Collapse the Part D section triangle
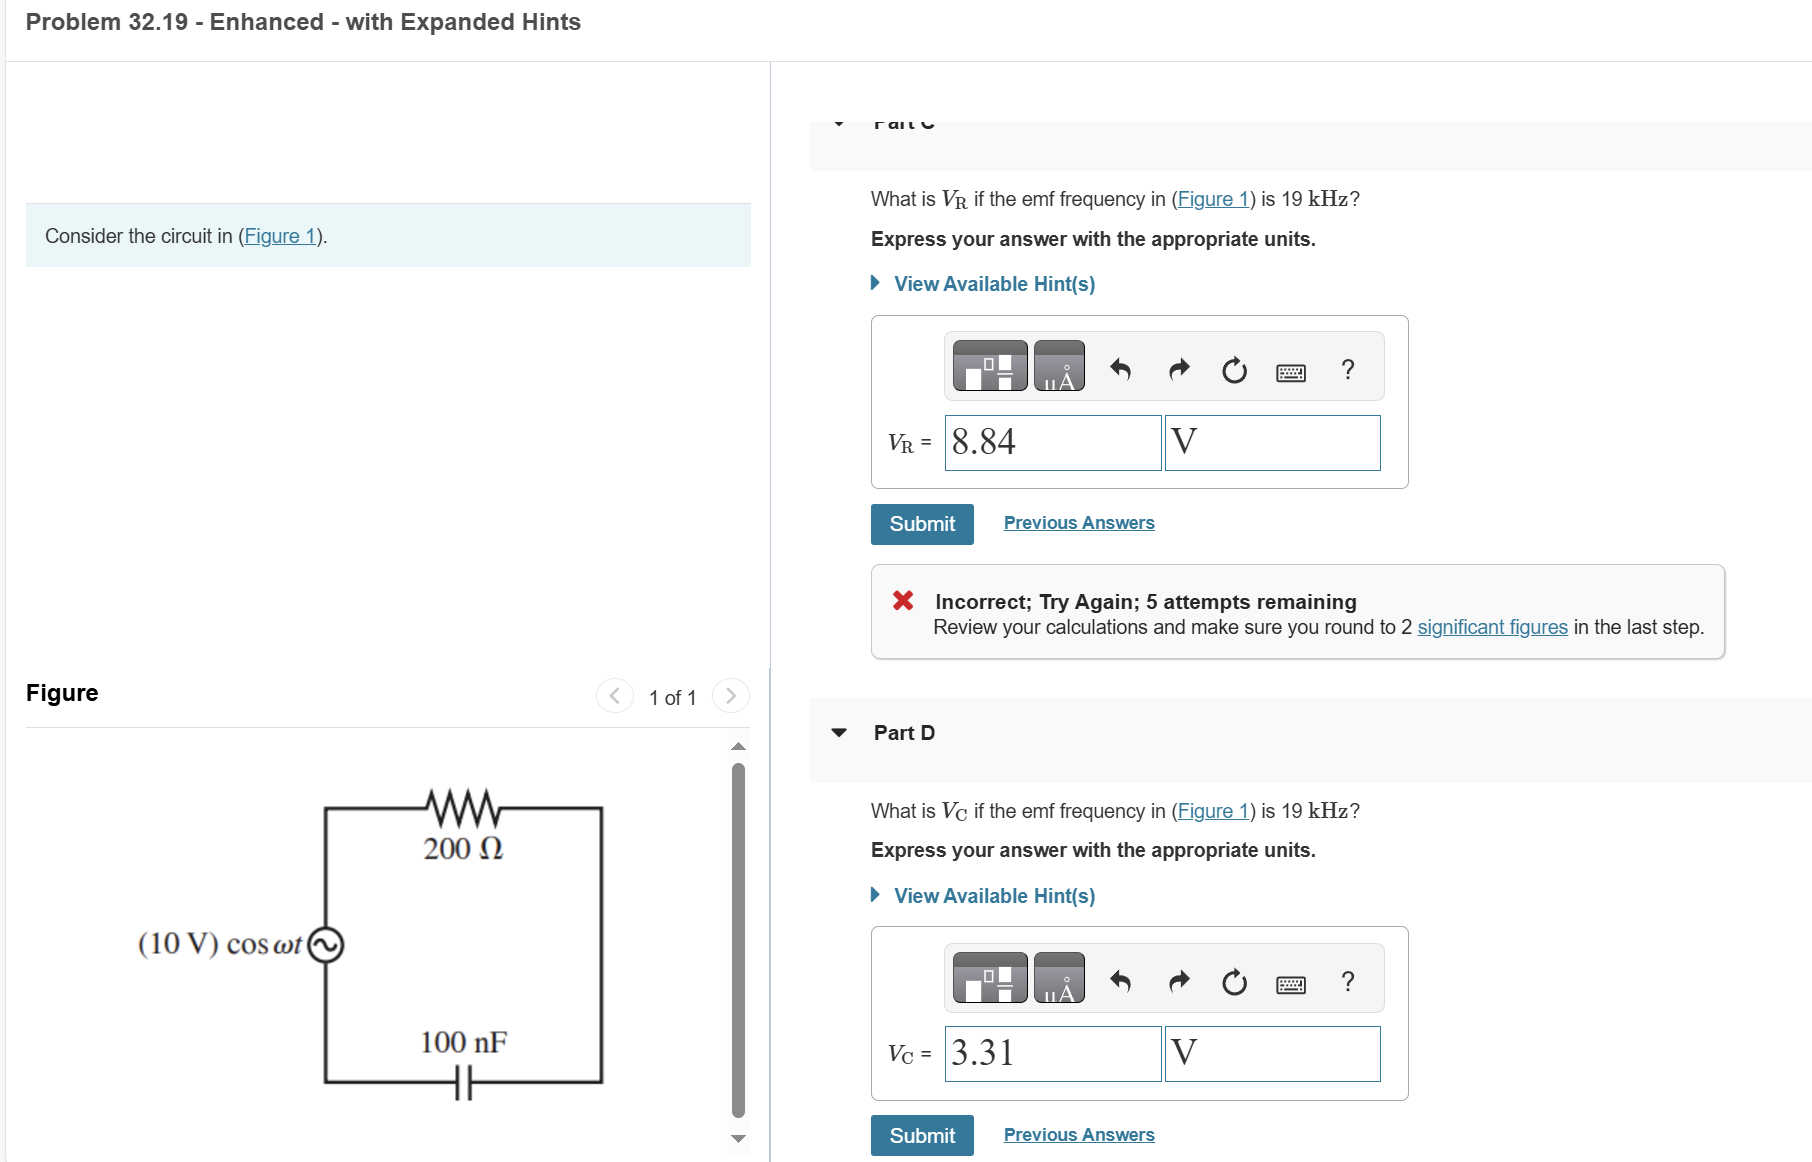 pyautogui.click(x=838, y=733)
